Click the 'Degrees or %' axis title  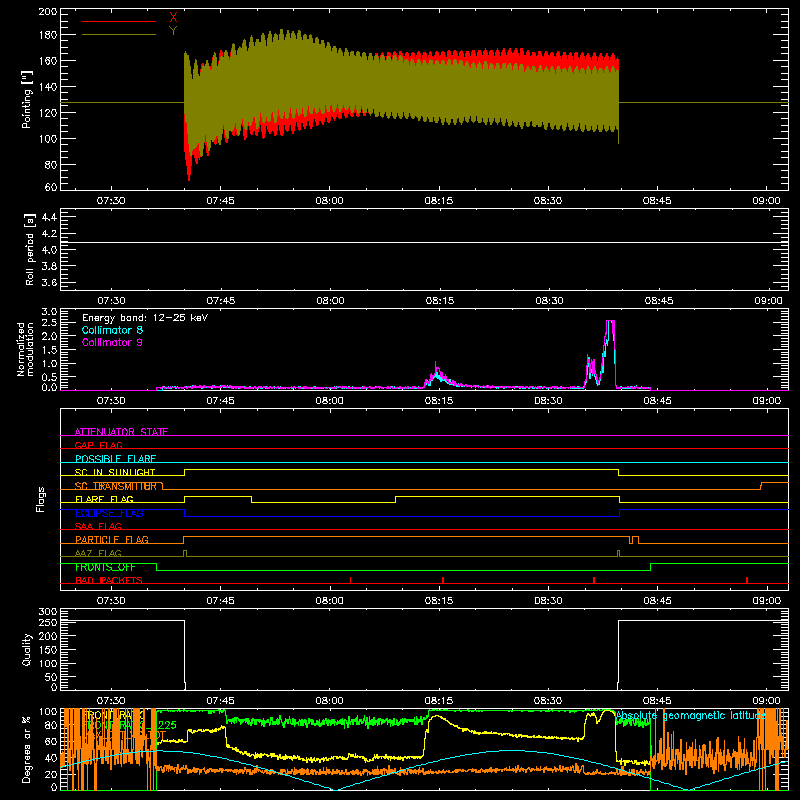click(x=27, y=749)
